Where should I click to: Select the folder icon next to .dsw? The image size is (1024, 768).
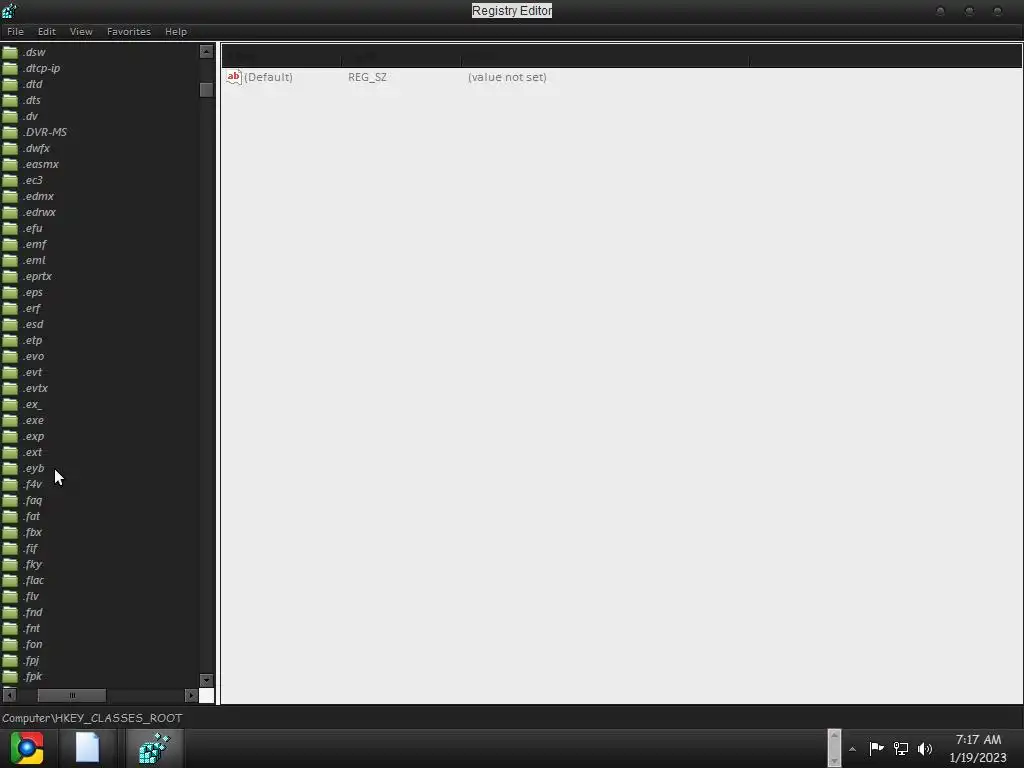click(x=10, y=52)
